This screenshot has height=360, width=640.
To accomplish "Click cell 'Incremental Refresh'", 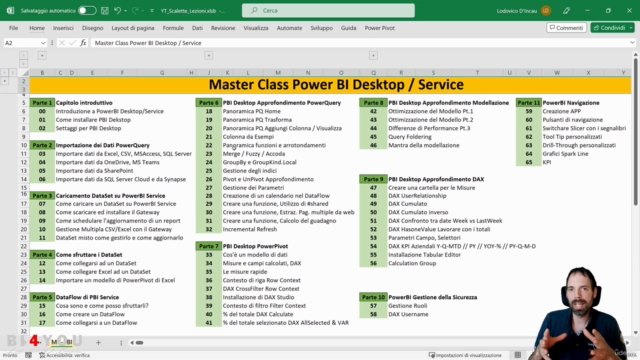I will point(250,229).
